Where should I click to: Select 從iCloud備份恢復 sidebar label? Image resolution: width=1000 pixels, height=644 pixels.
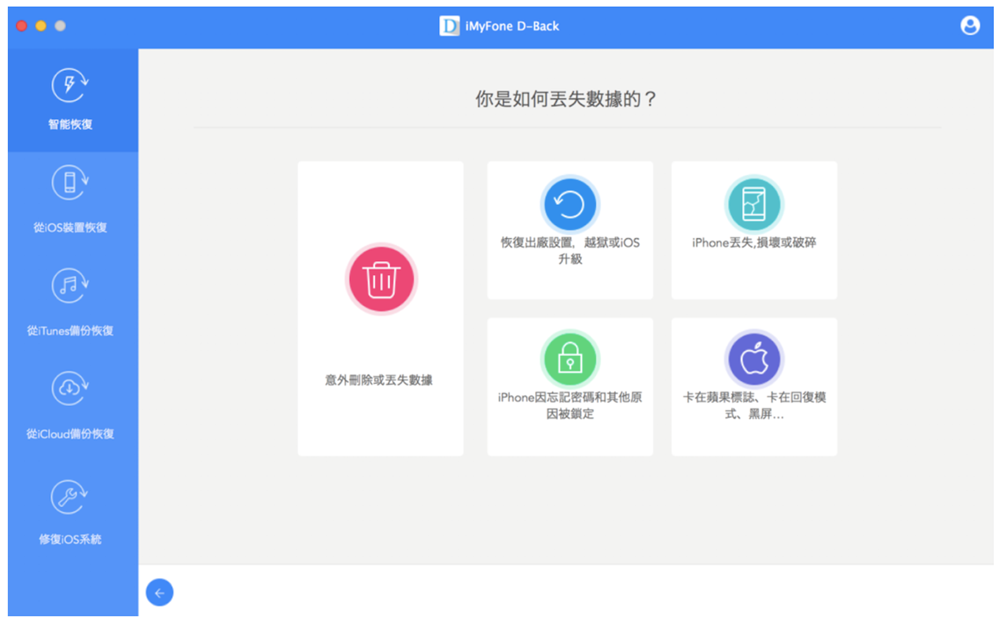[70, 434]
